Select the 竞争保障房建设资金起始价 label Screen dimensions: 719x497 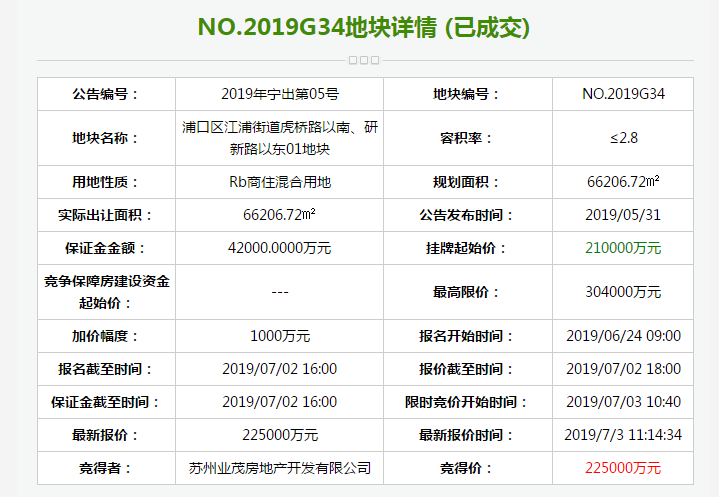tap(106, 292)
